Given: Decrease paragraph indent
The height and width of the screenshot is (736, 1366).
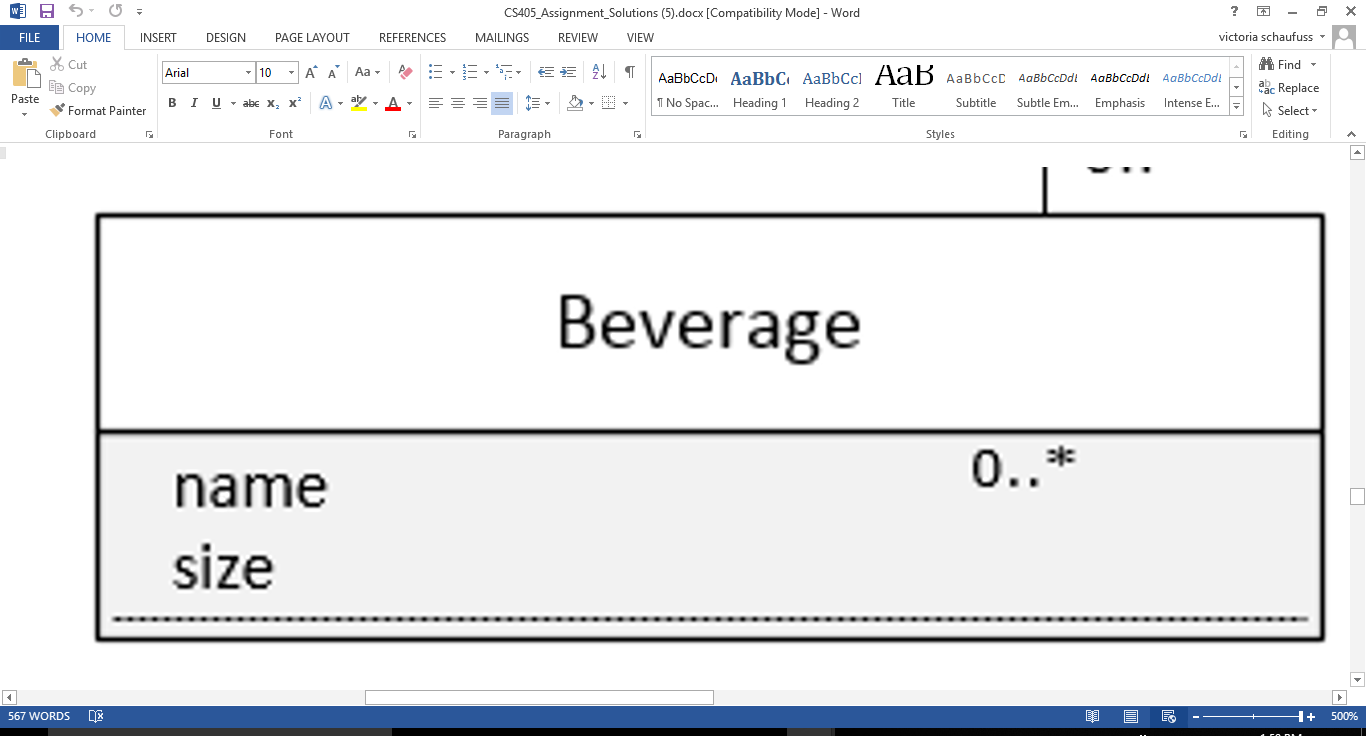Looking at the screenshot, I should pos(545,73).
